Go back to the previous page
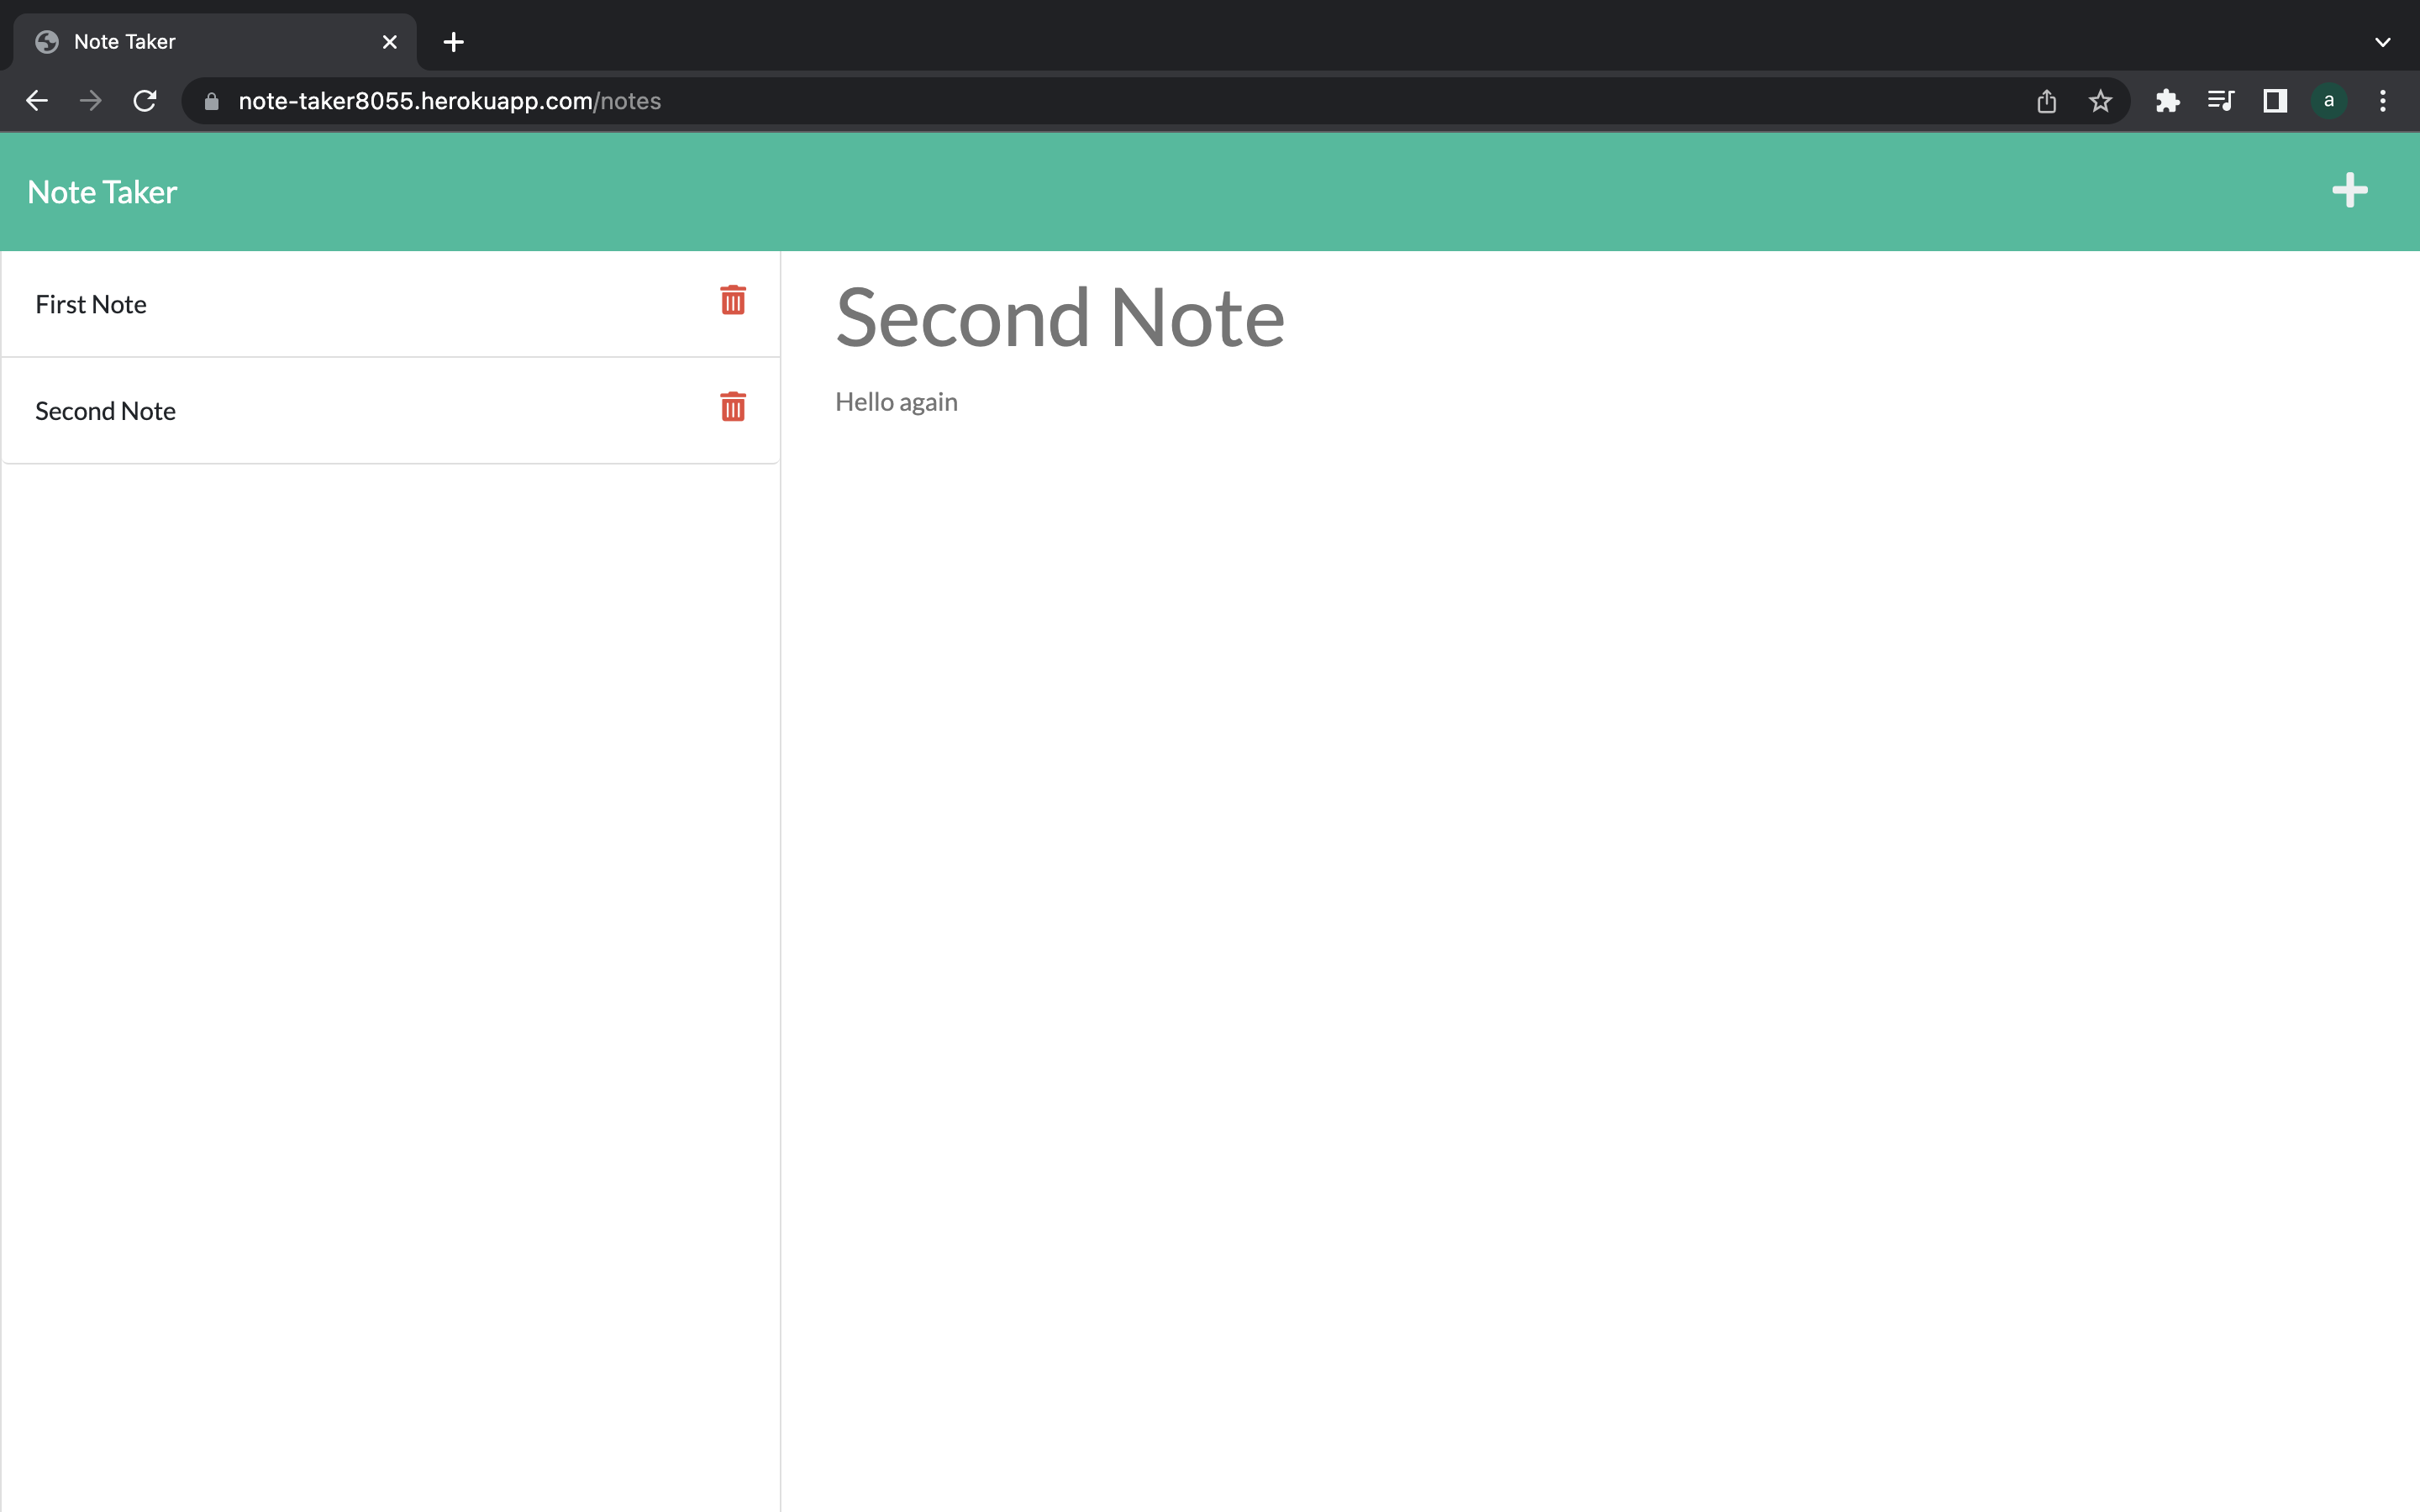 37,100
